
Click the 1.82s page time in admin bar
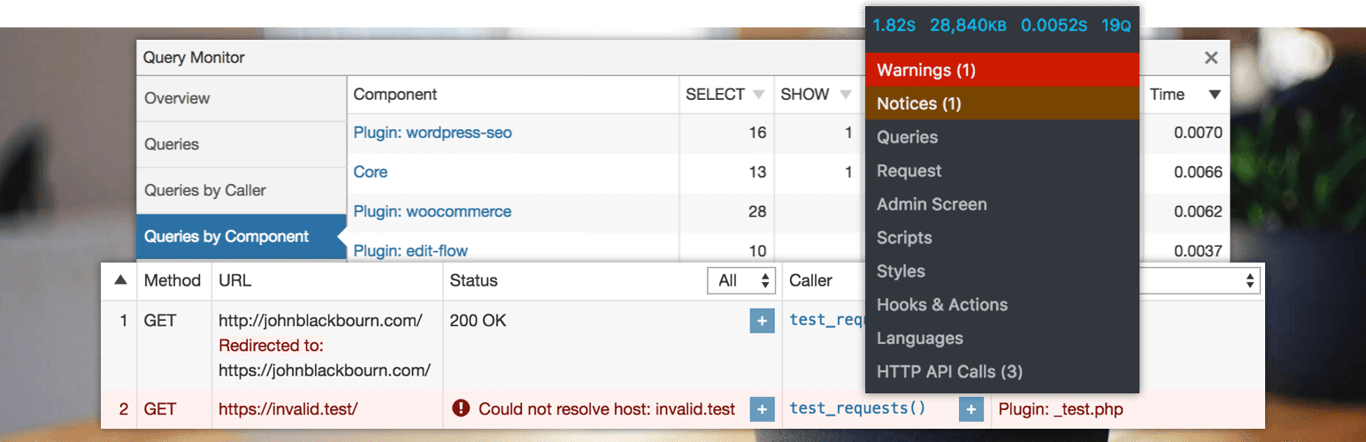(x=893, y=25)
